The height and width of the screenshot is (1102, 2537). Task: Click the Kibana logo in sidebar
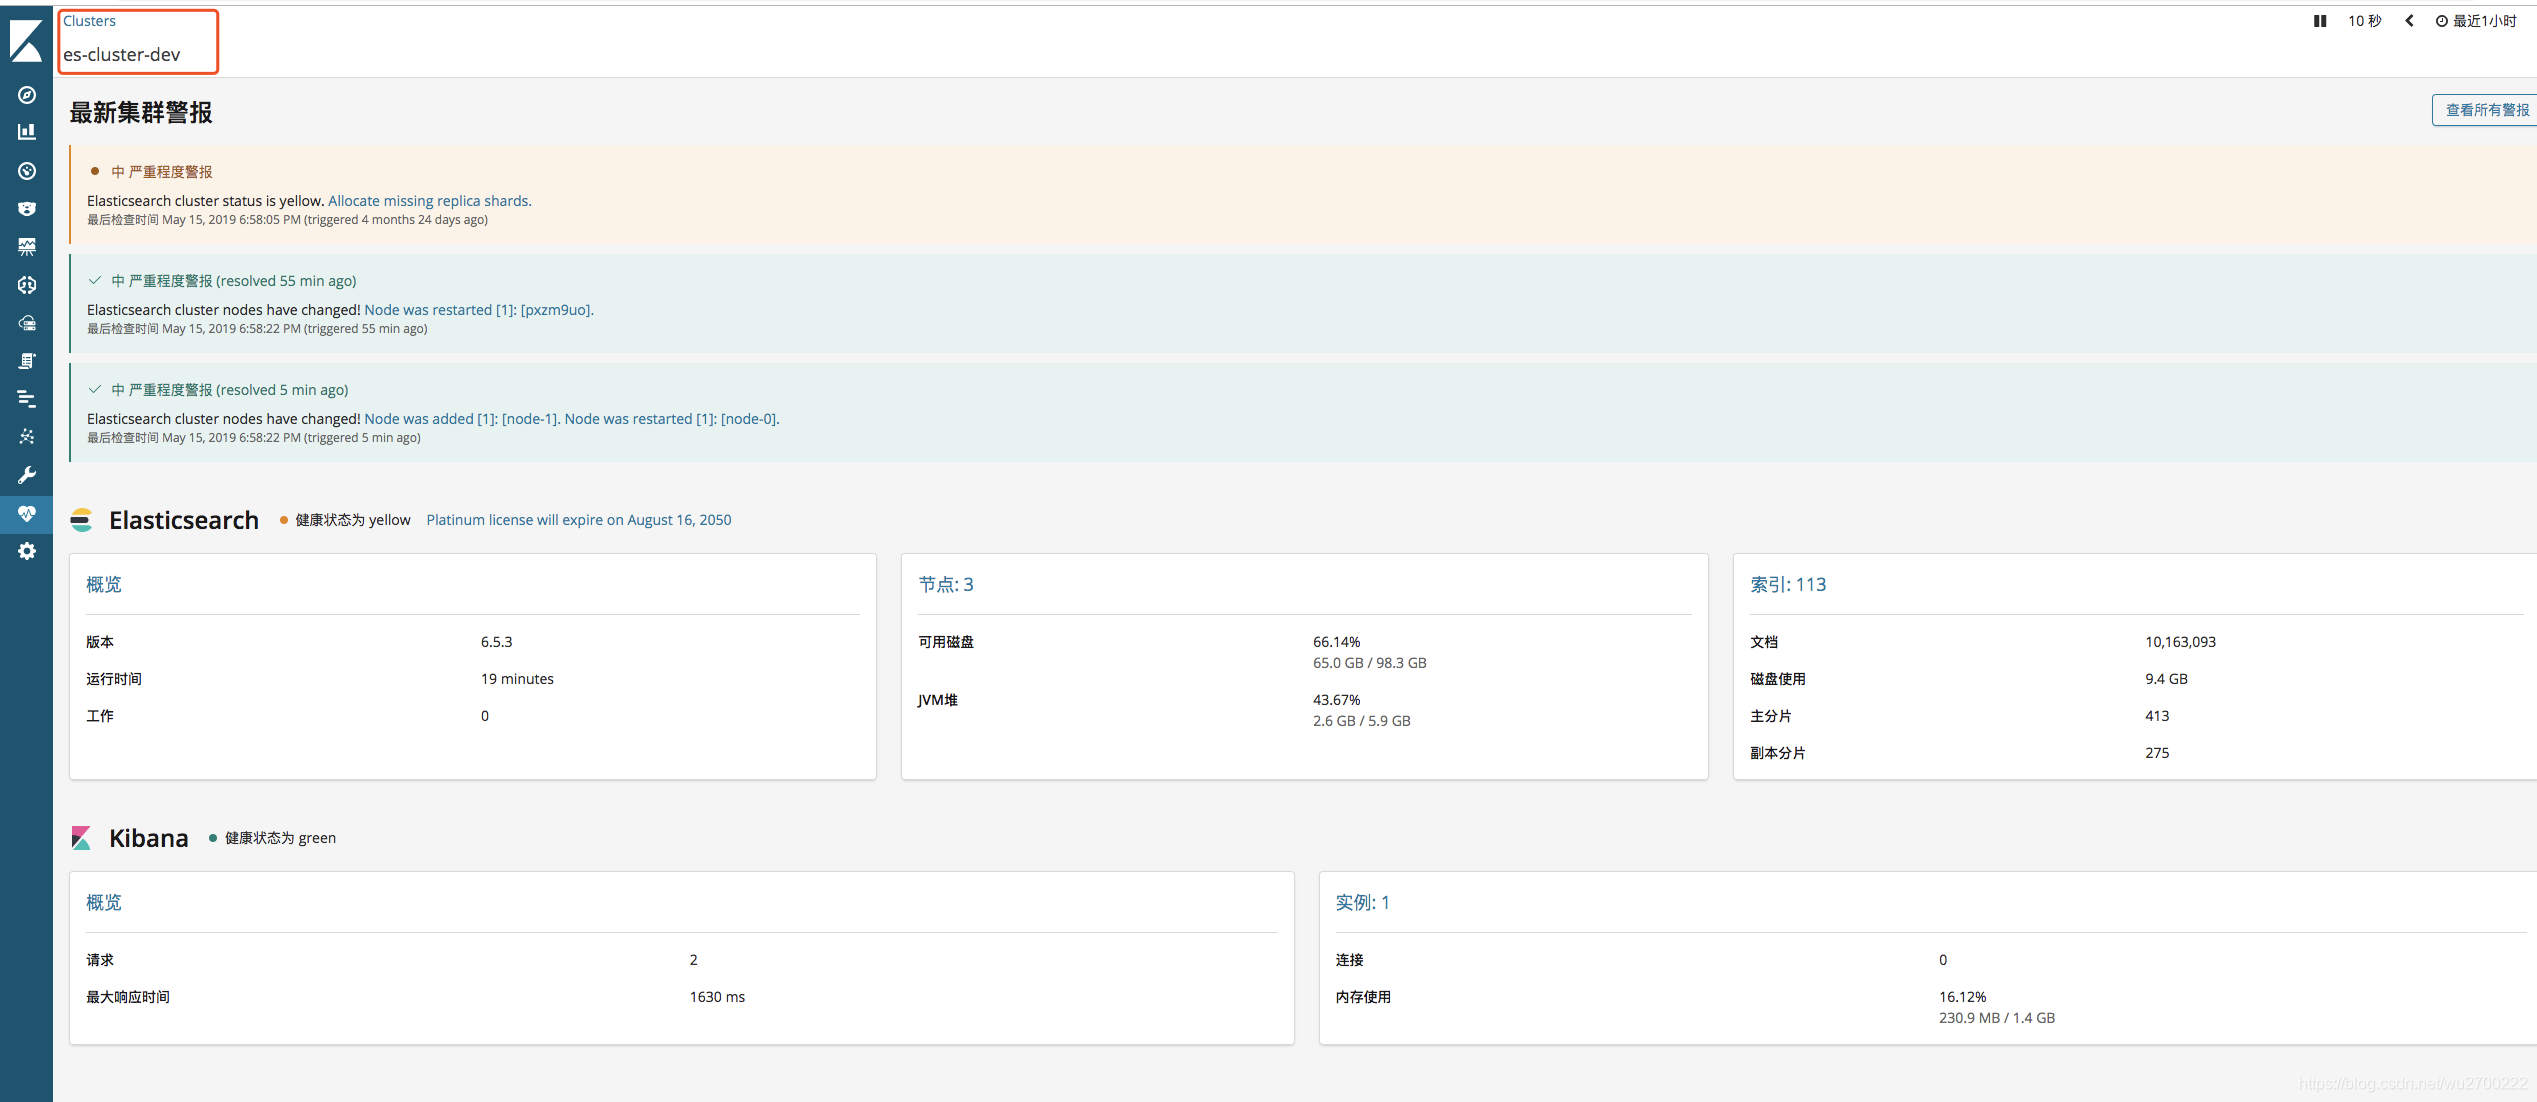pos(26,40)
